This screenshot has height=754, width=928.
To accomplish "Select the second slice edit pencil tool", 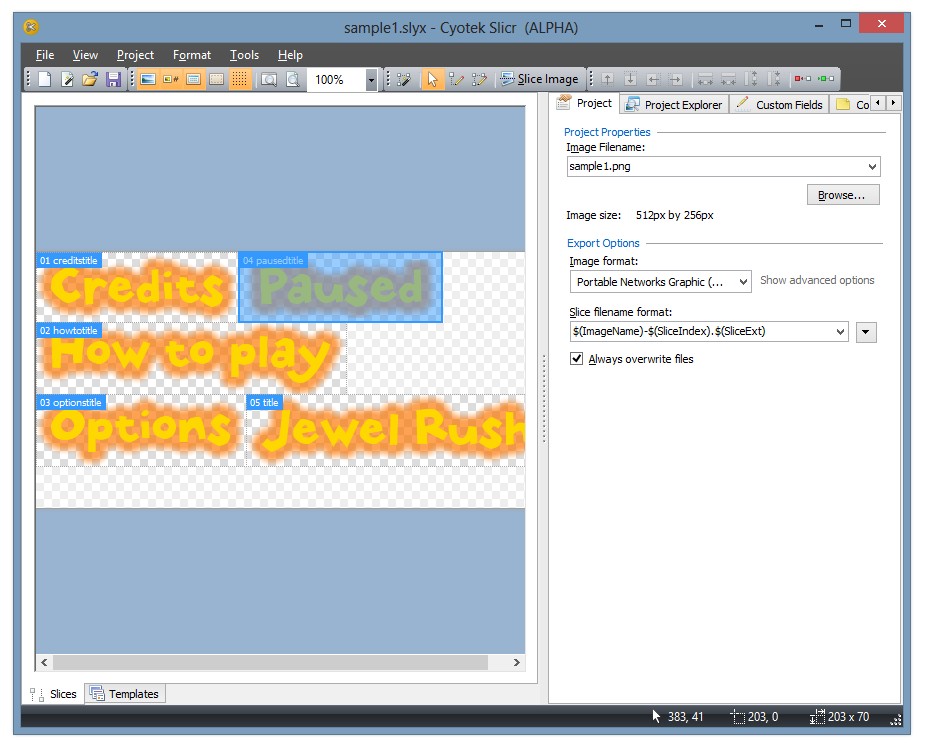I will click(x=479, y=79).
